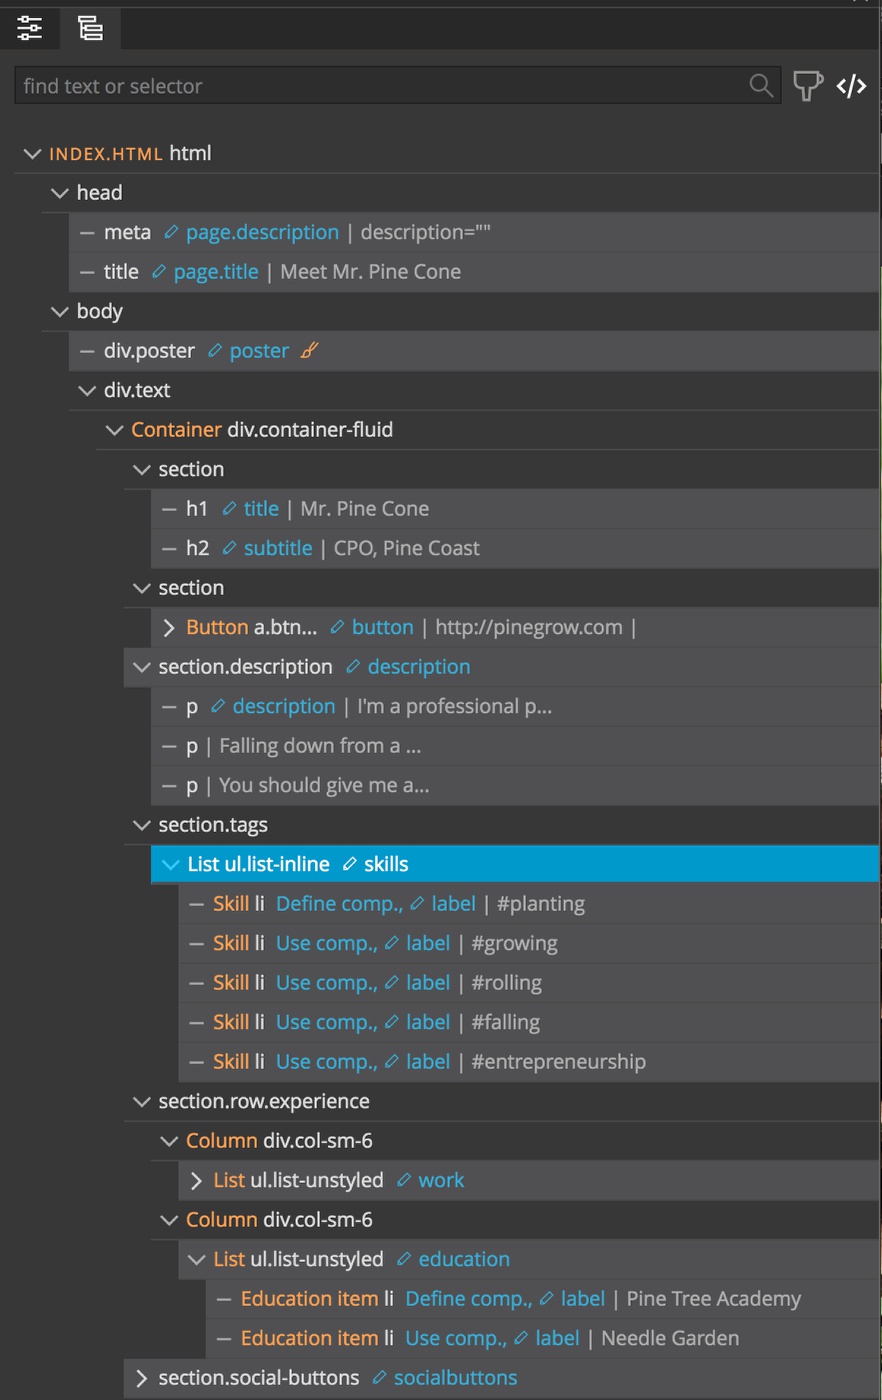Click the pencil icon next to button
This screenshot has height=1400, width=882.
pyautogui.click(x=337, y=627)
